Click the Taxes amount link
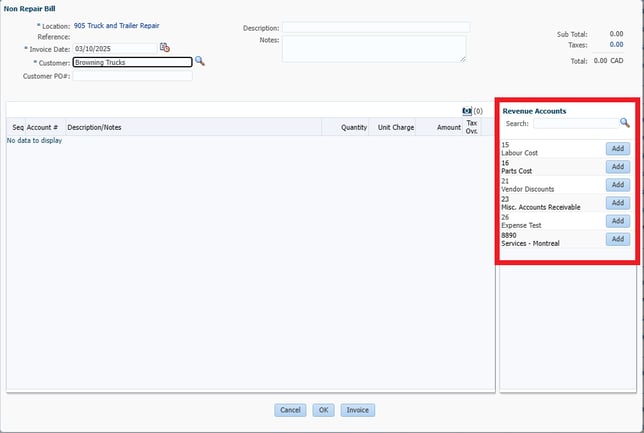The width and height of the screenshot is (644, 433). [x=616, y=45]
